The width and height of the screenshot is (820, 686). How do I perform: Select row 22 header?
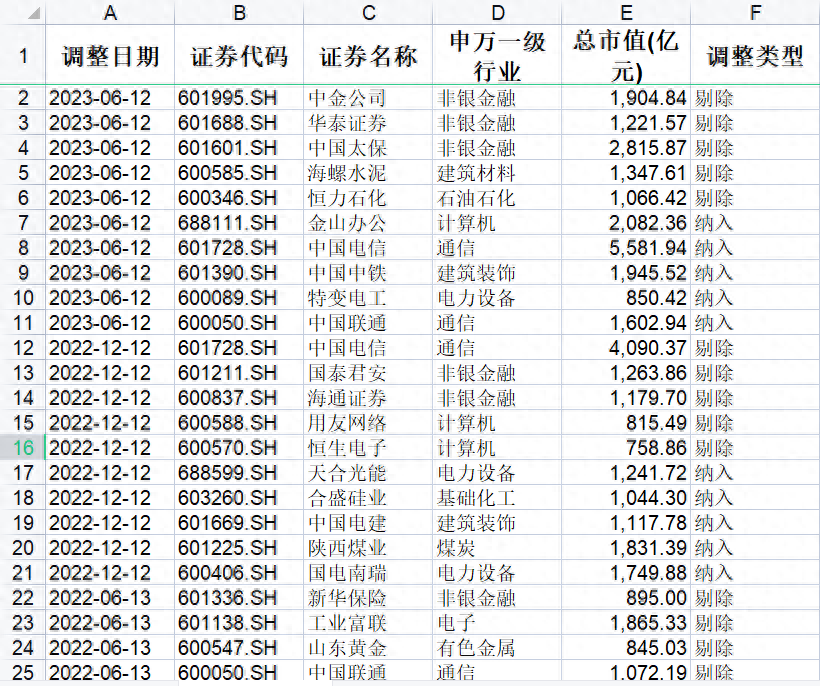(23, 598)
